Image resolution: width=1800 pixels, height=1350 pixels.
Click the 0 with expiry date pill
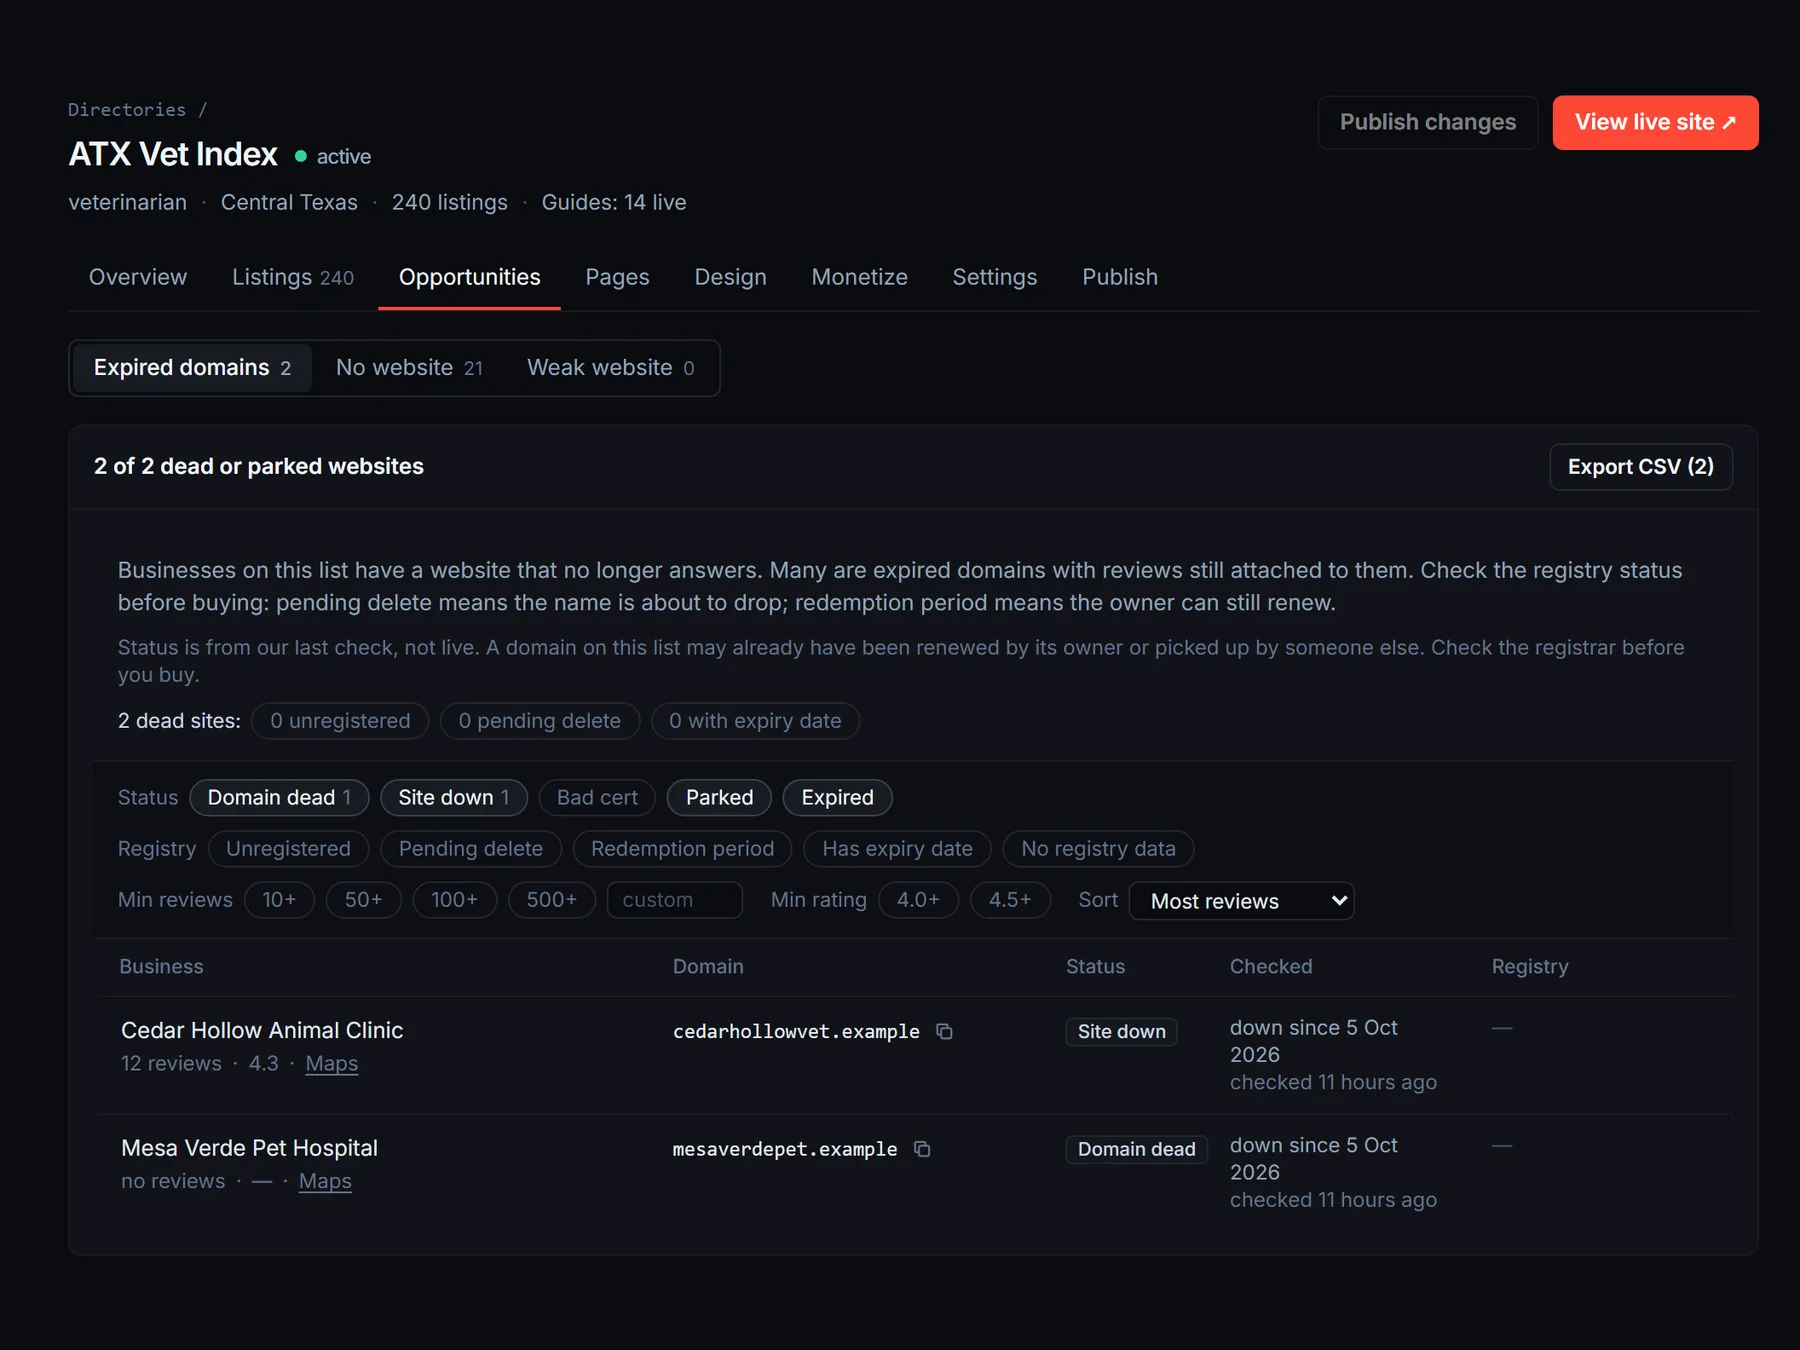point(755,720)
